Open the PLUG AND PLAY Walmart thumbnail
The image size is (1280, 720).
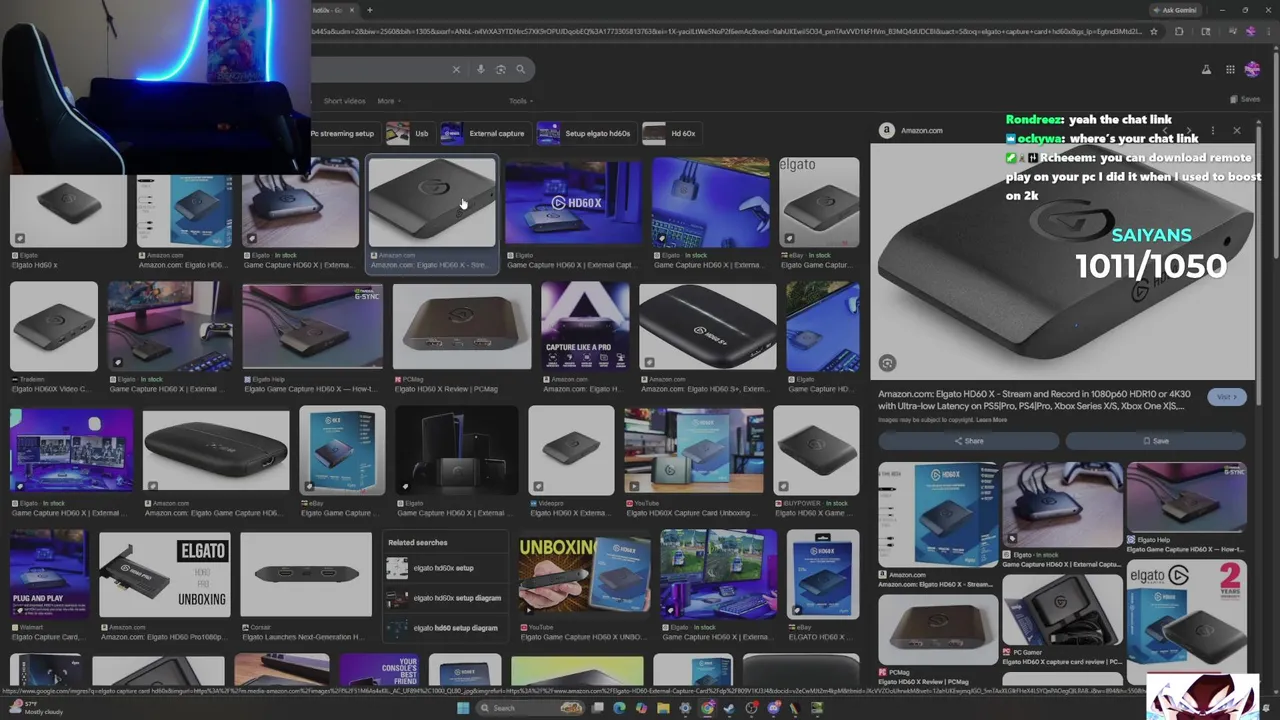pos(48,575)
